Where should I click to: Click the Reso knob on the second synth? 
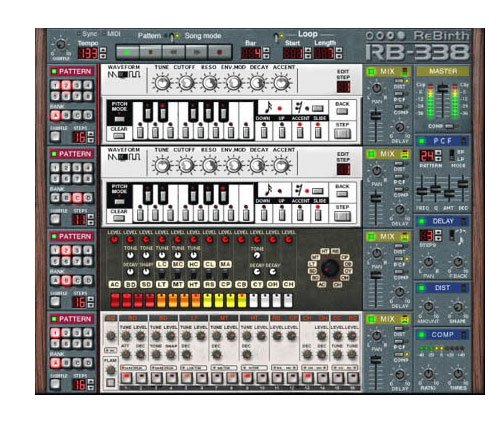210,165
